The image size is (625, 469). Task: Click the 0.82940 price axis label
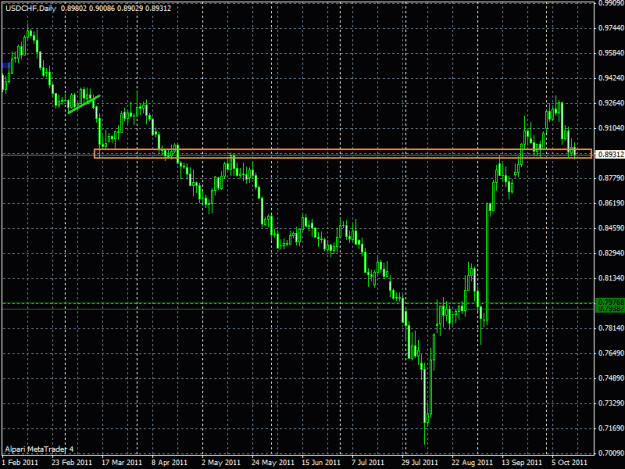(611, 253)
